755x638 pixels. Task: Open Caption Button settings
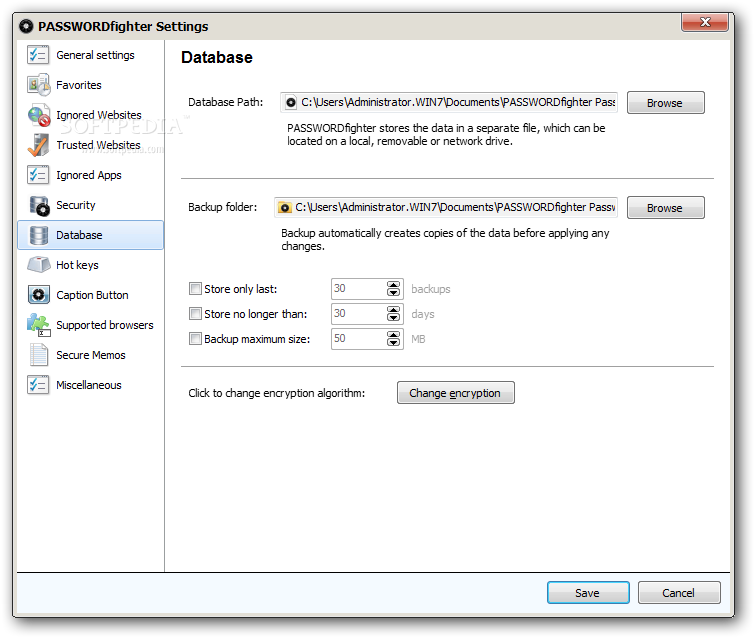92,295
